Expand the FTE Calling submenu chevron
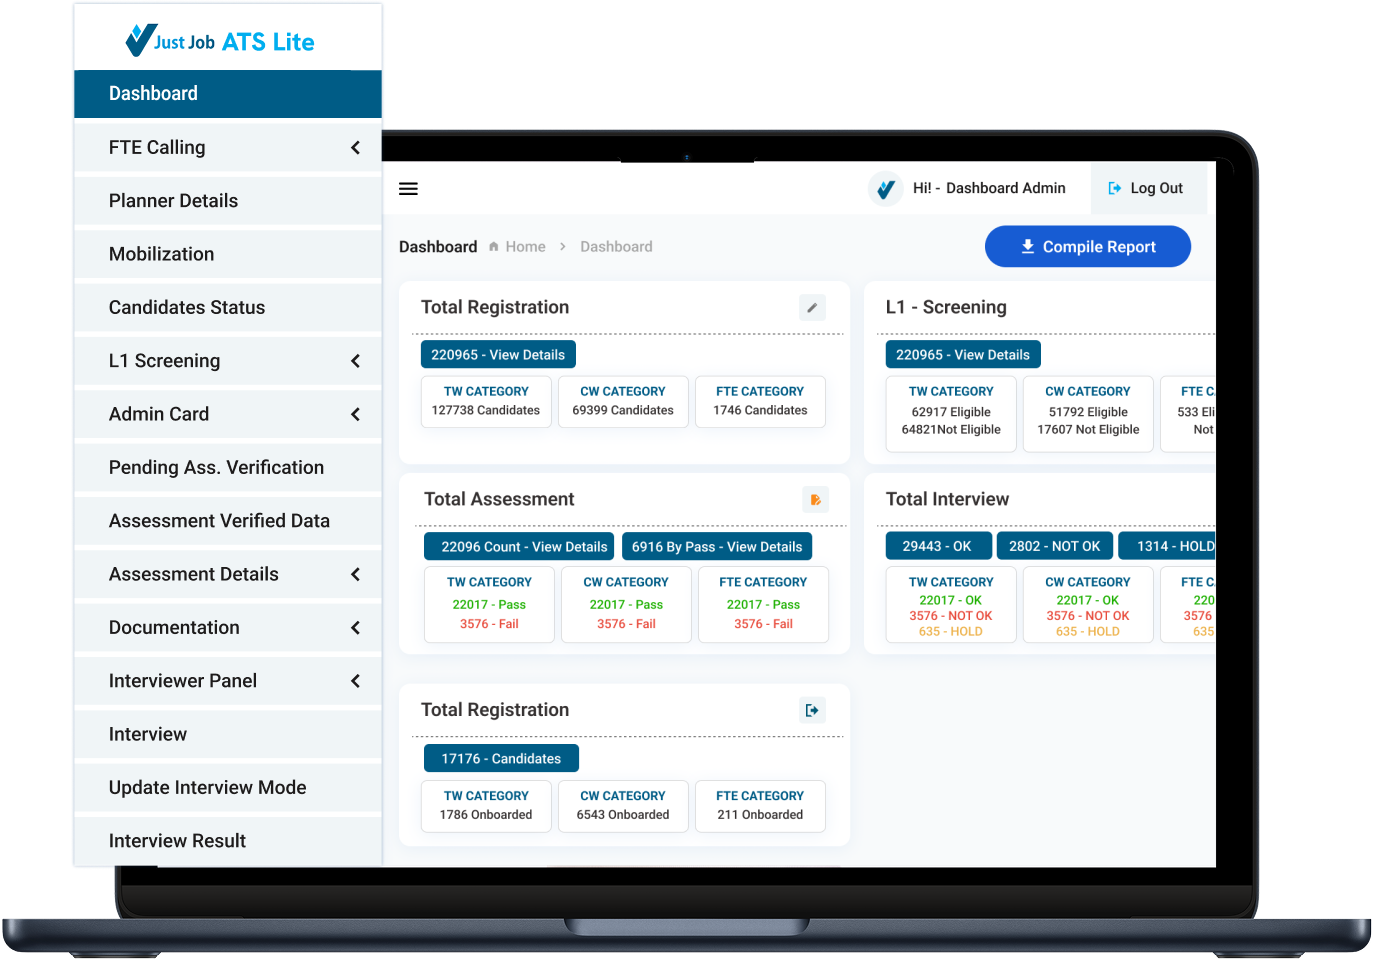 pos(355,148)
